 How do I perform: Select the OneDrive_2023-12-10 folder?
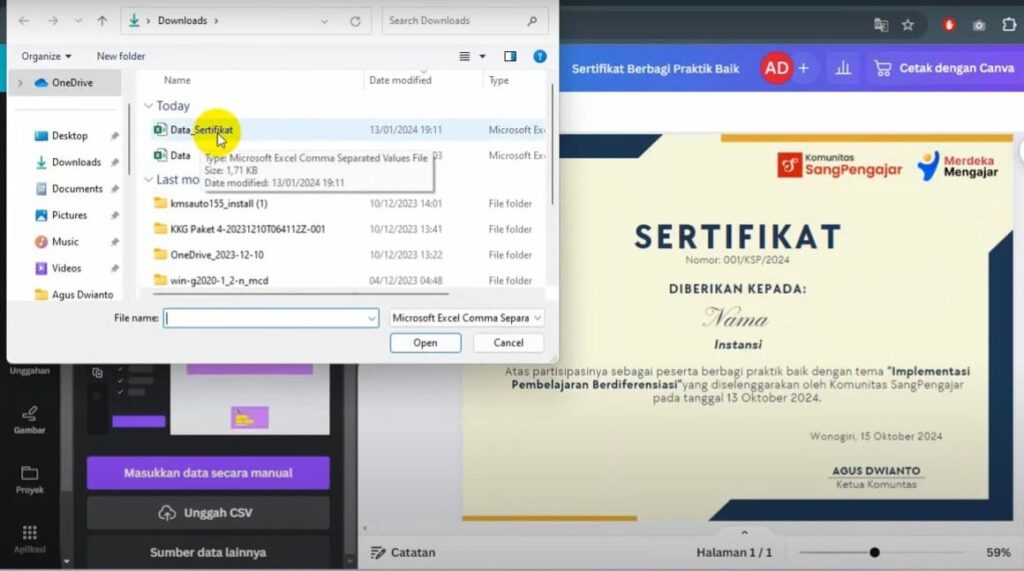click(348, 255)
